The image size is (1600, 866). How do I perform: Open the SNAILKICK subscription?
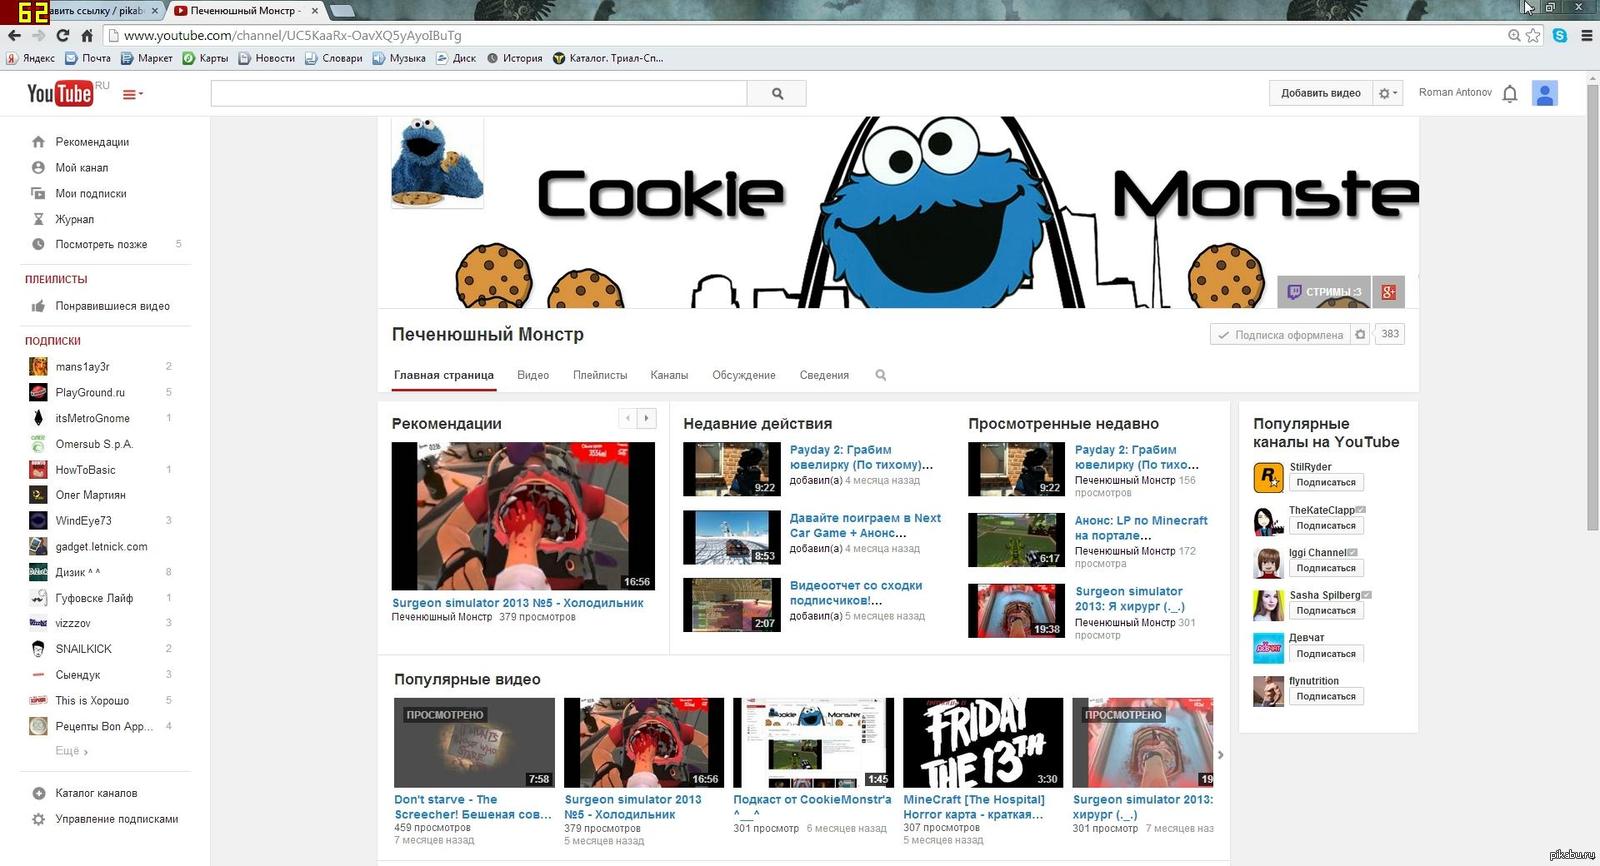(83, 649)
